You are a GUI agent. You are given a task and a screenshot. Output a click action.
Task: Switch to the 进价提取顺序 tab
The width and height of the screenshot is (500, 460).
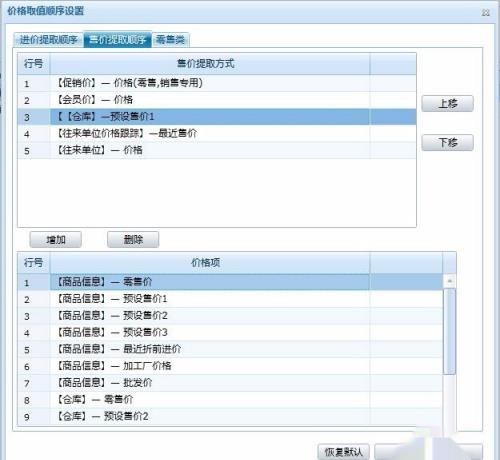tap(49, 40)
